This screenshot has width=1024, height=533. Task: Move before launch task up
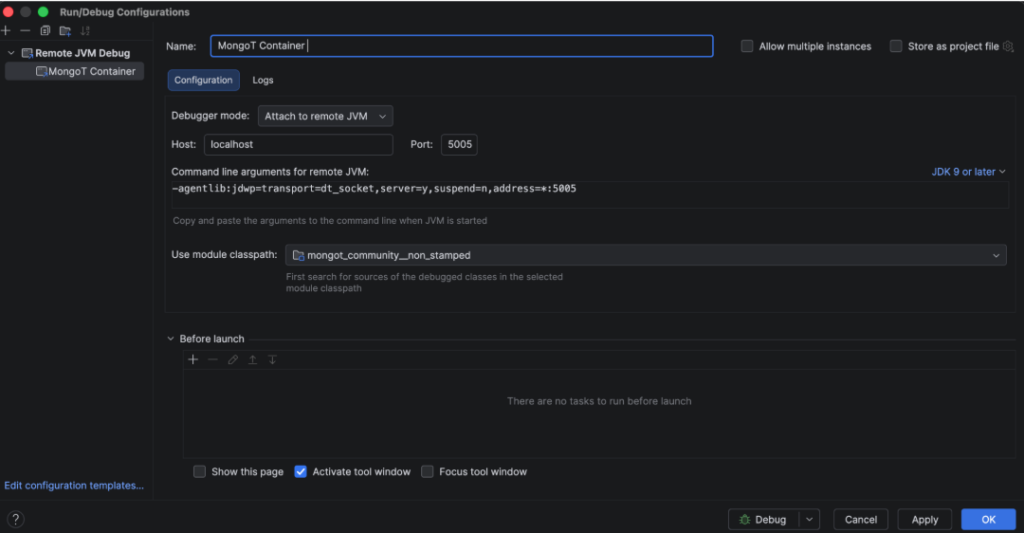pyautogui.click(x=252, y=359)
